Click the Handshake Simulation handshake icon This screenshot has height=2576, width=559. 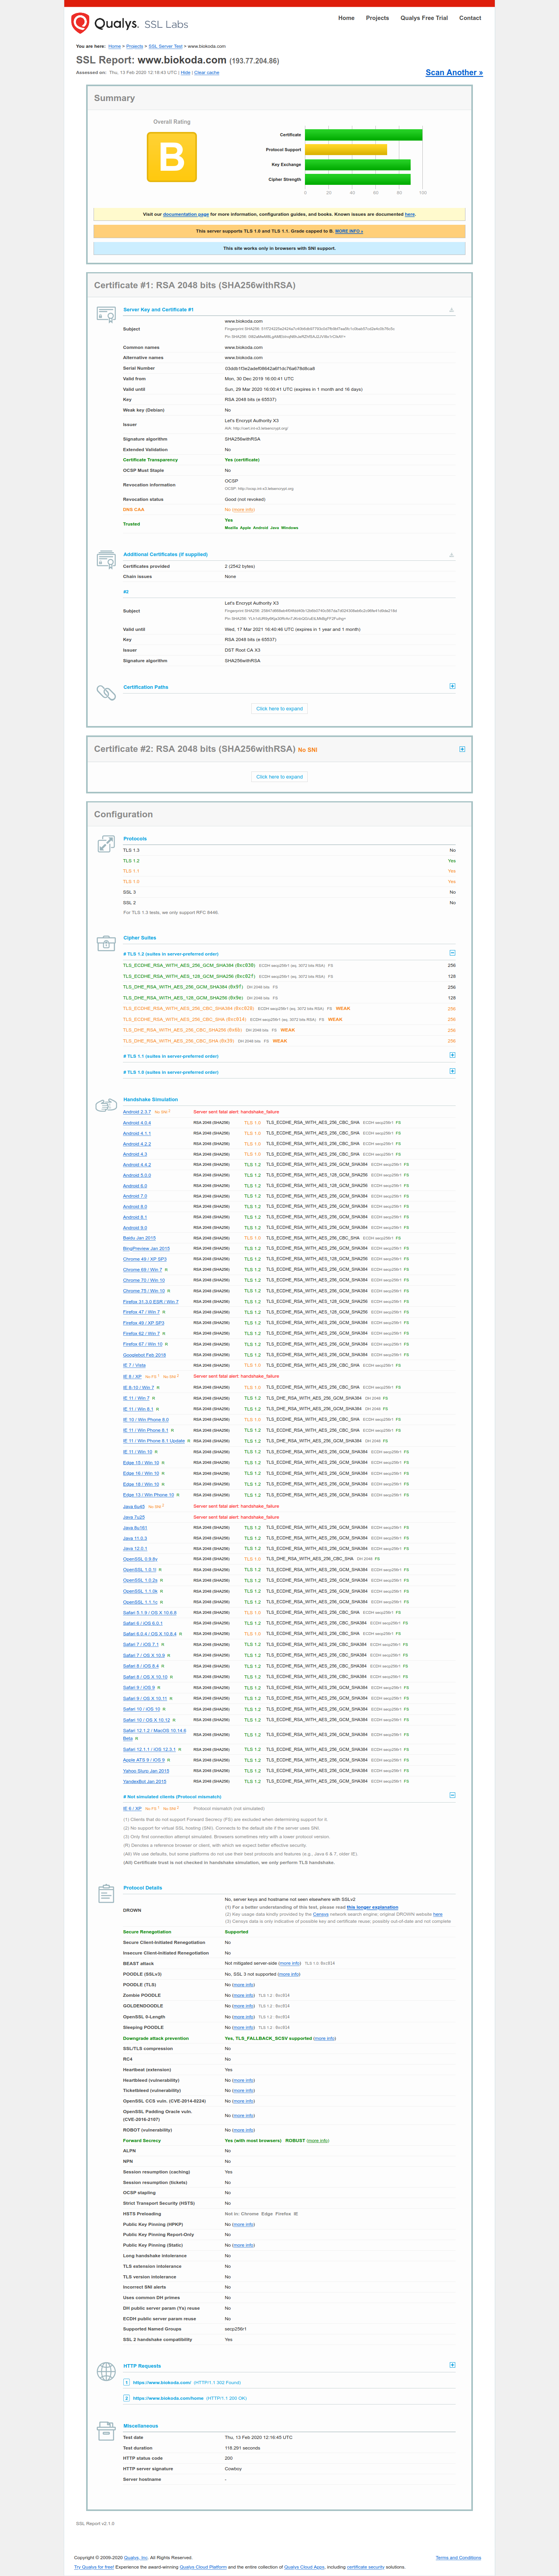(106, 1105)
